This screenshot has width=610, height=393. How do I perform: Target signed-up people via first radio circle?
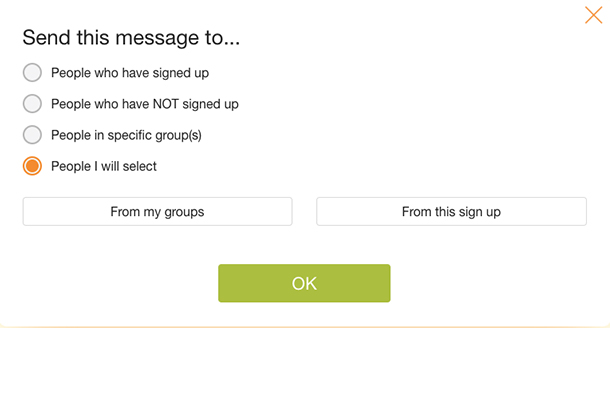[x=32, y=73]
